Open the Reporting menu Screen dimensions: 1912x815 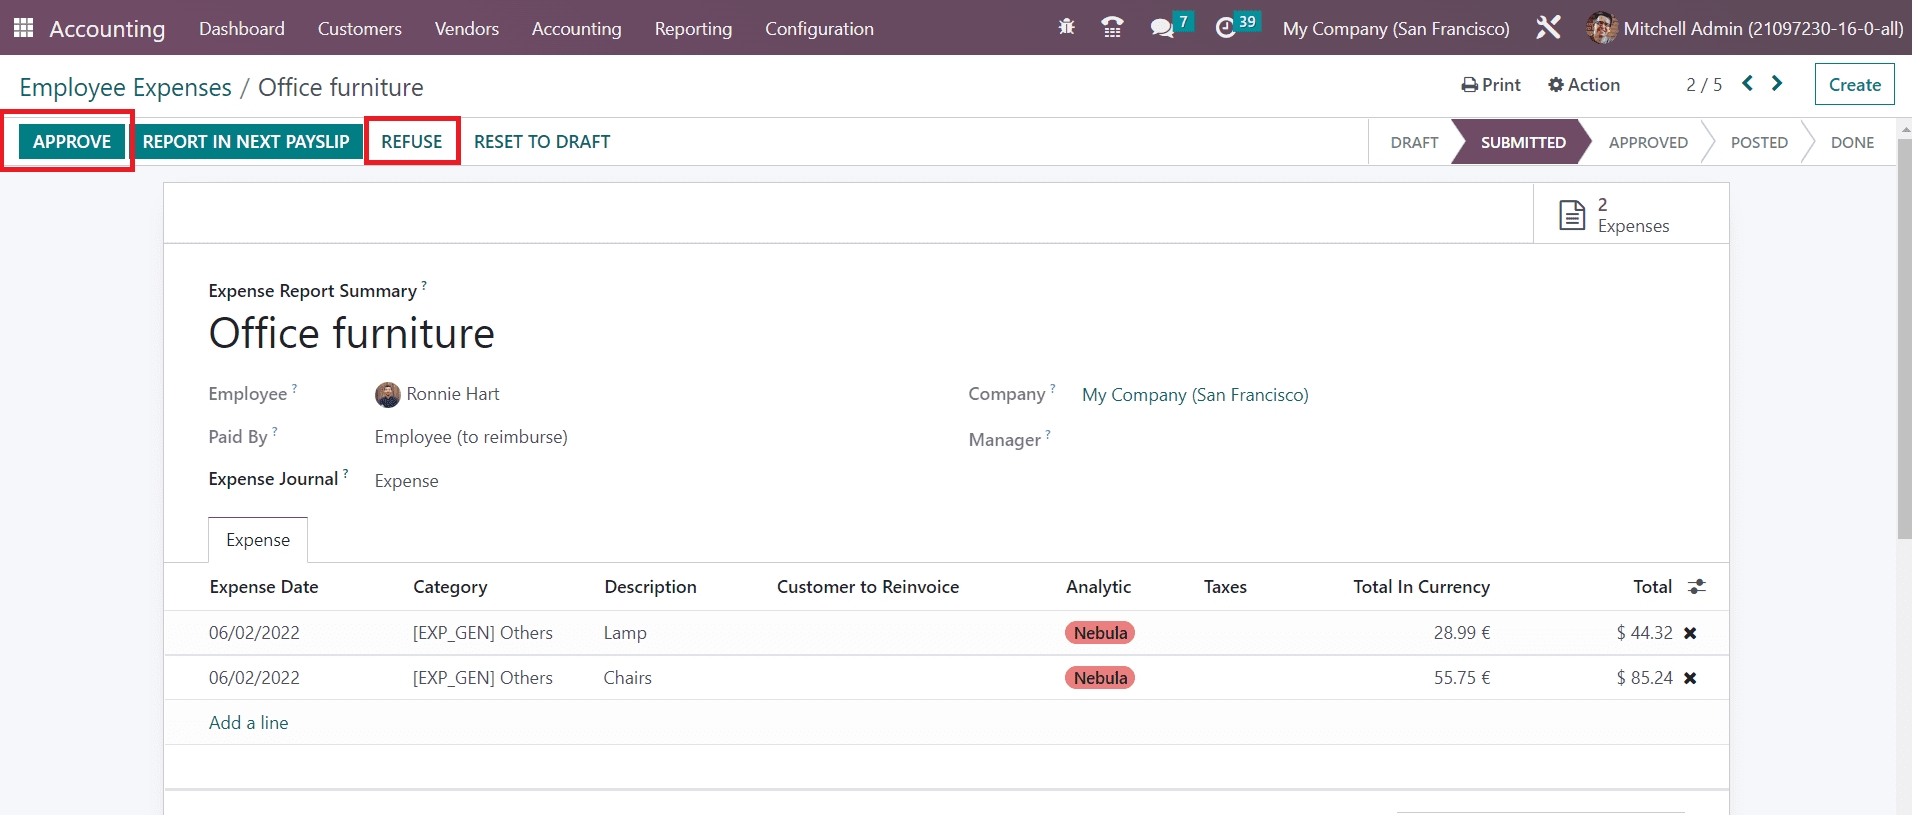point(693,29)
